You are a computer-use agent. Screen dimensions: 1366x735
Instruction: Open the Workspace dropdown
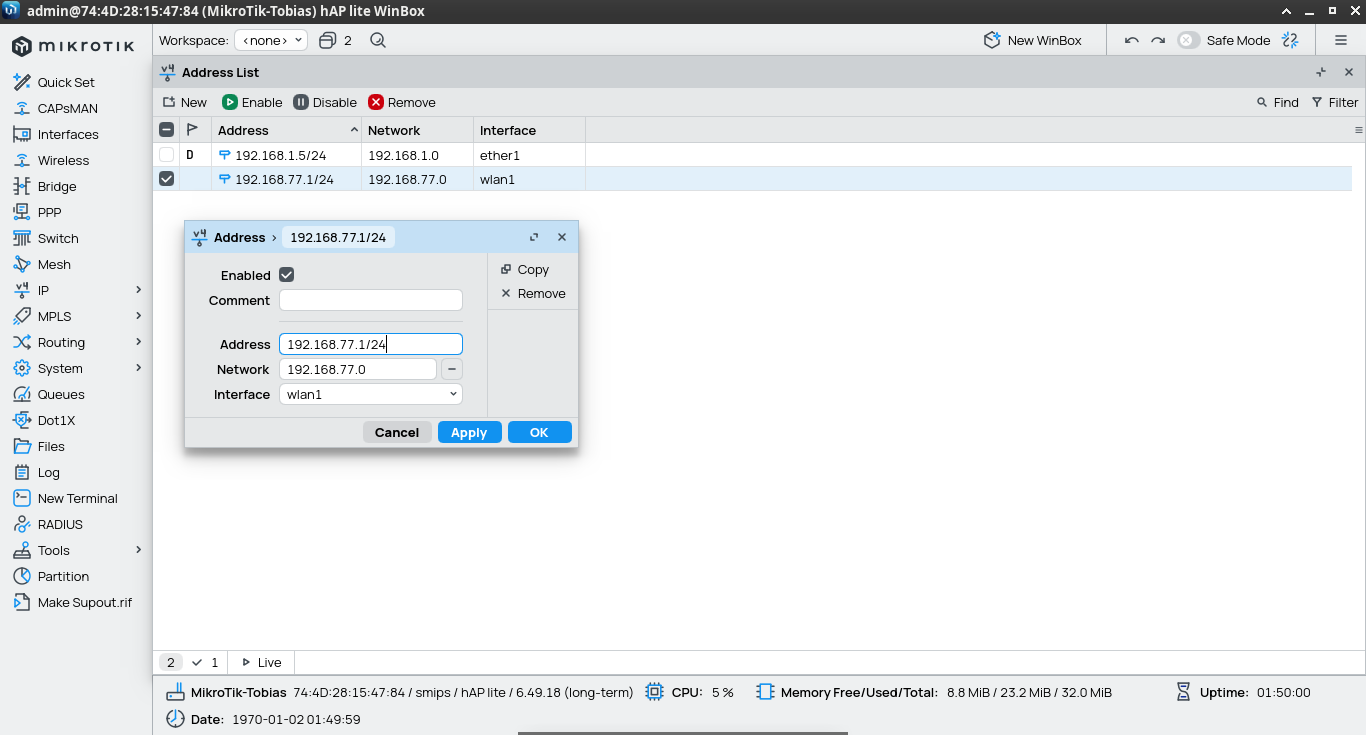271,41
